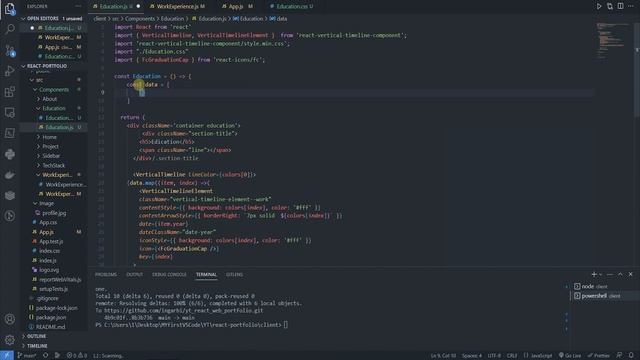Kill terminal with the trash dash icon
This screenshot has width=640, height=360.
609,274
